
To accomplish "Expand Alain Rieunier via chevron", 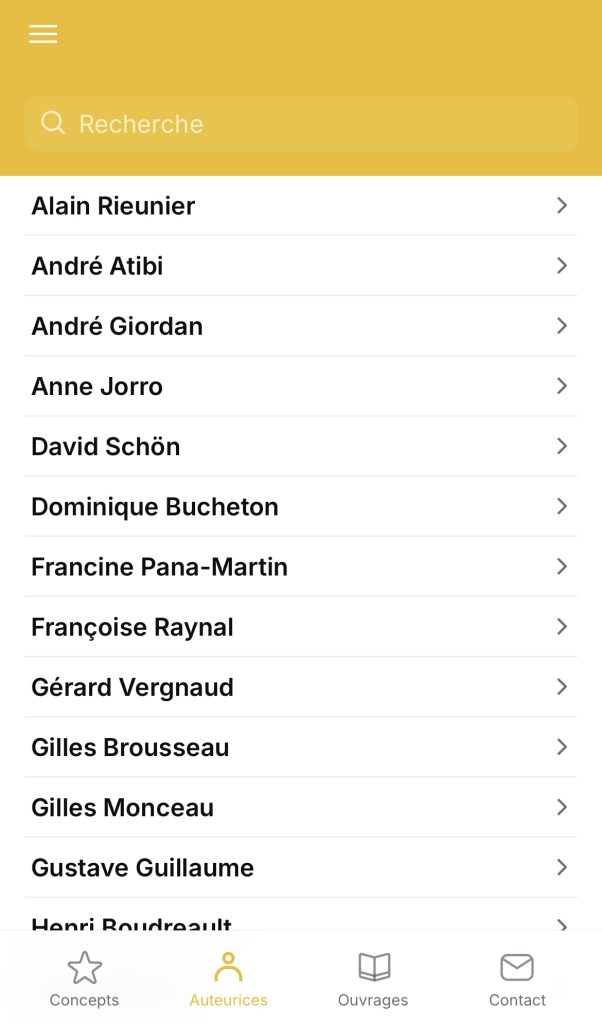I will point(562,205).
